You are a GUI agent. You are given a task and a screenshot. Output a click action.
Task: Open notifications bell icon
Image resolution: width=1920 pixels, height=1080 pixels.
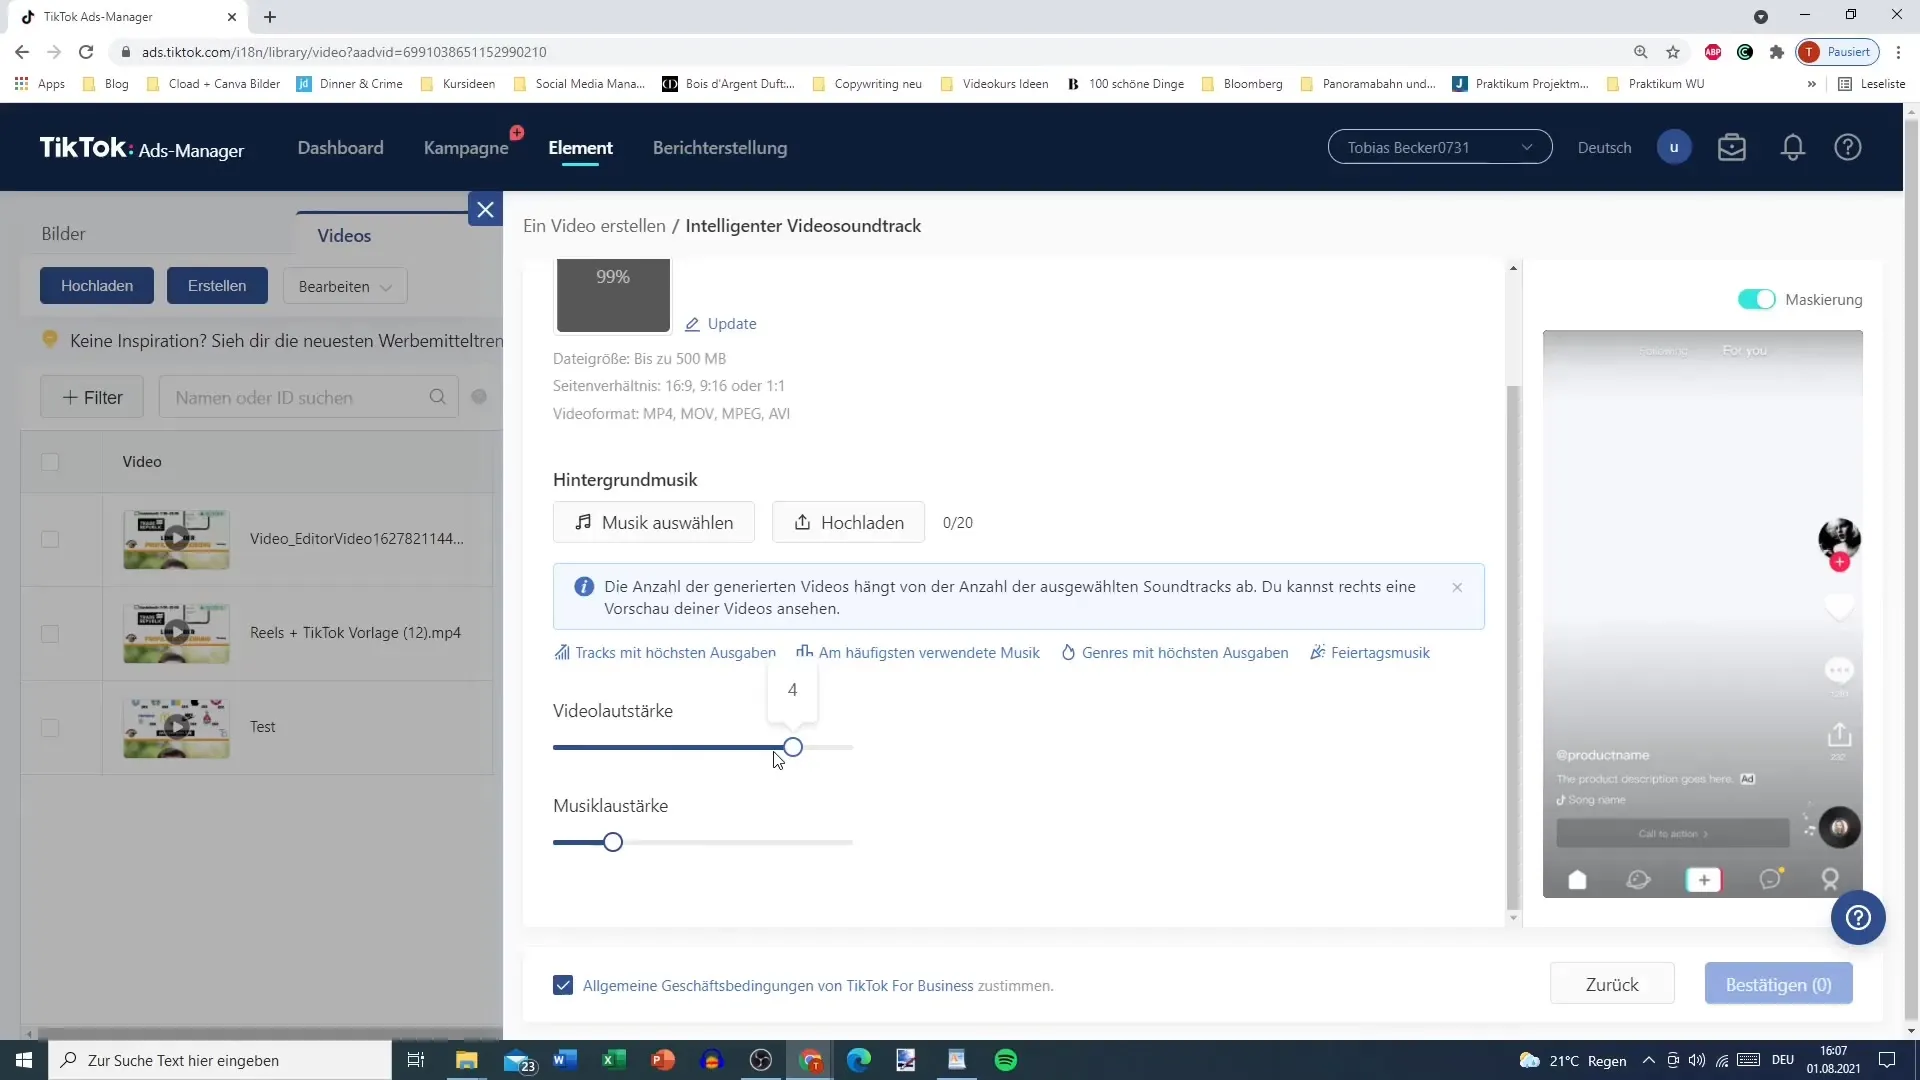point(1793,148)
